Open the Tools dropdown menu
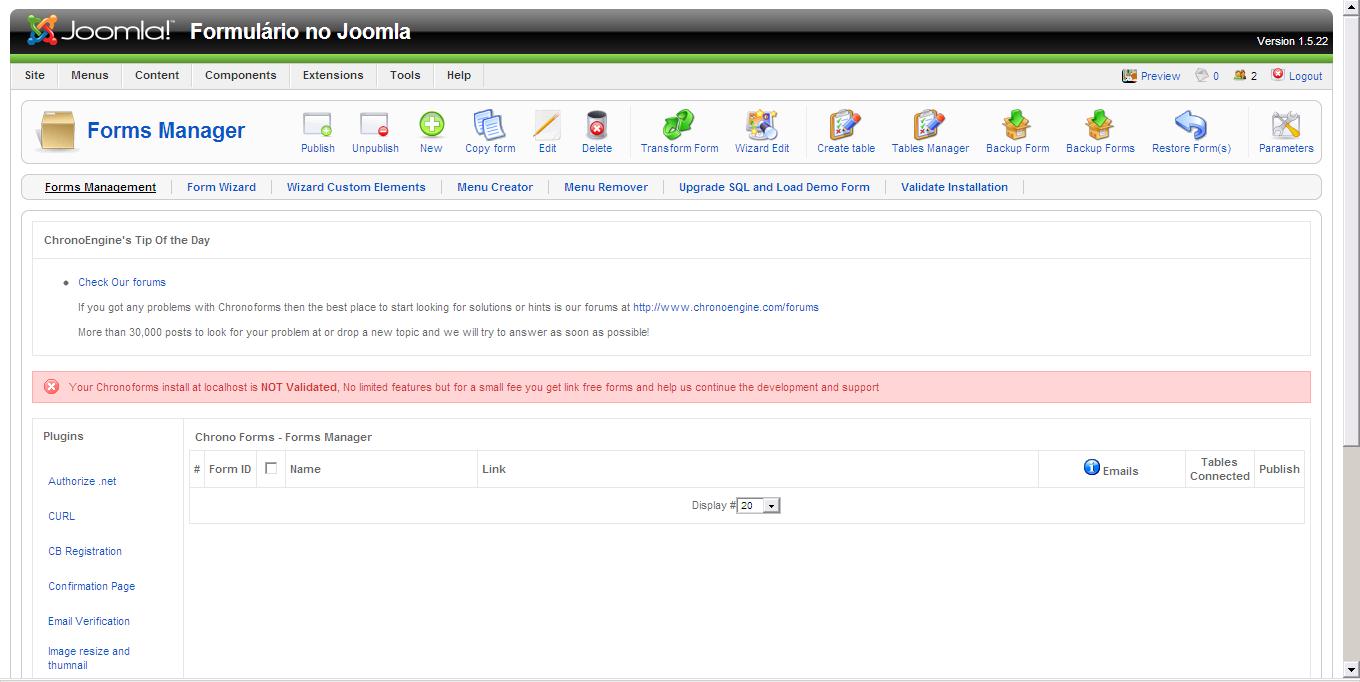 pyautogui.click(x=405, y=75)
